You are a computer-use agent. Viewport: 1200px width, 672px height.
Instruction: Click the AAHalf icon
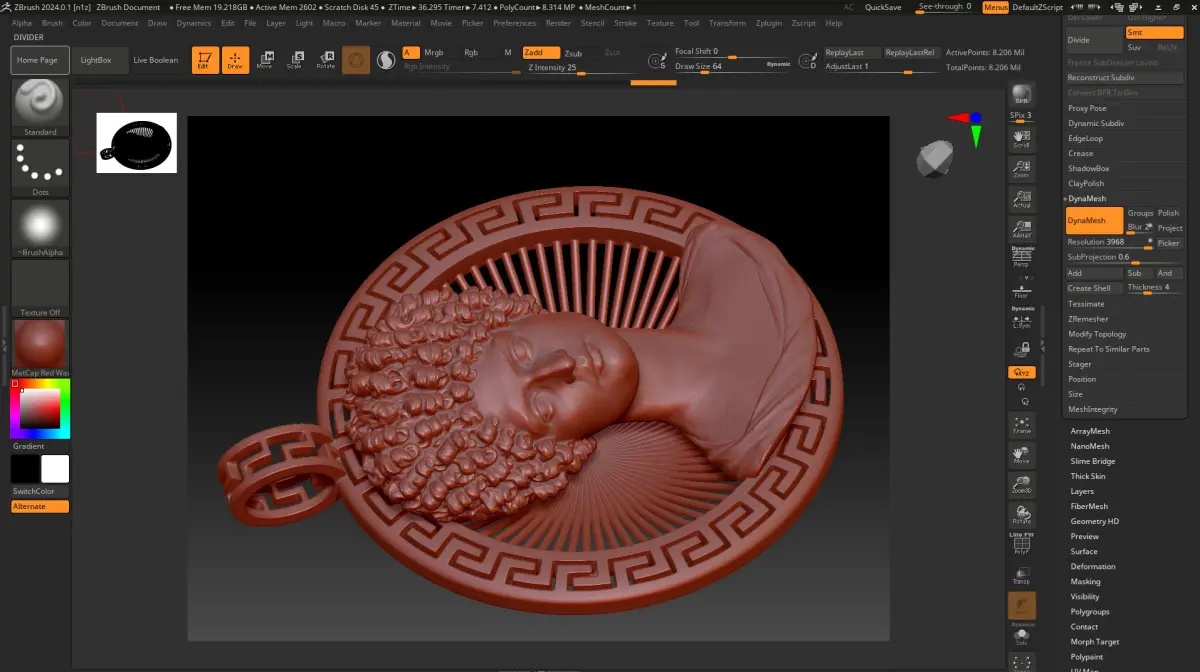[x=1022, y=228]
